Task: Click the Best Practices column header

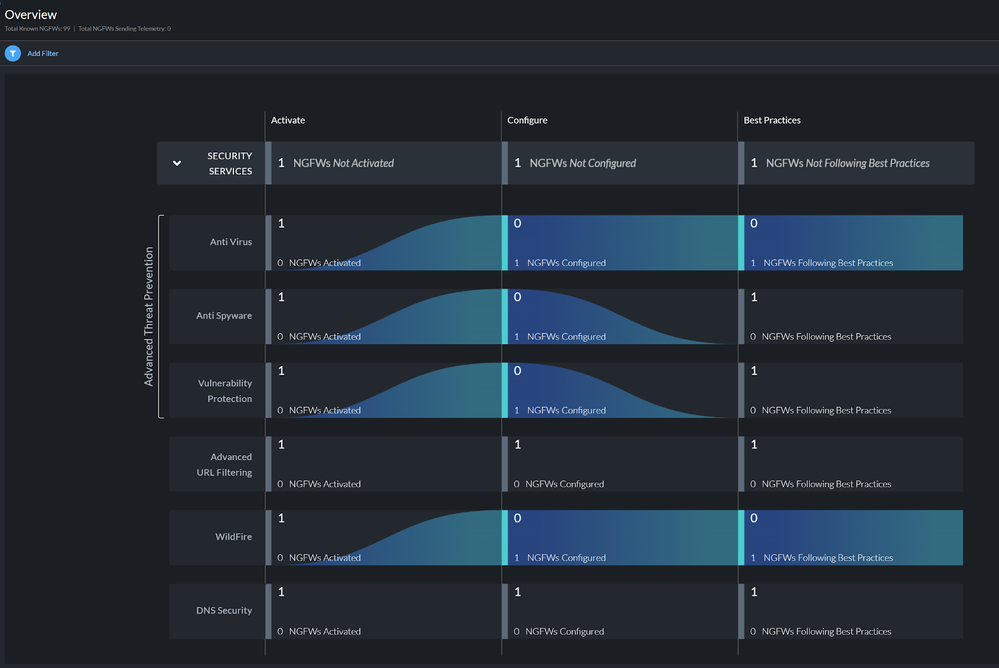Action: tap(772, 120)
